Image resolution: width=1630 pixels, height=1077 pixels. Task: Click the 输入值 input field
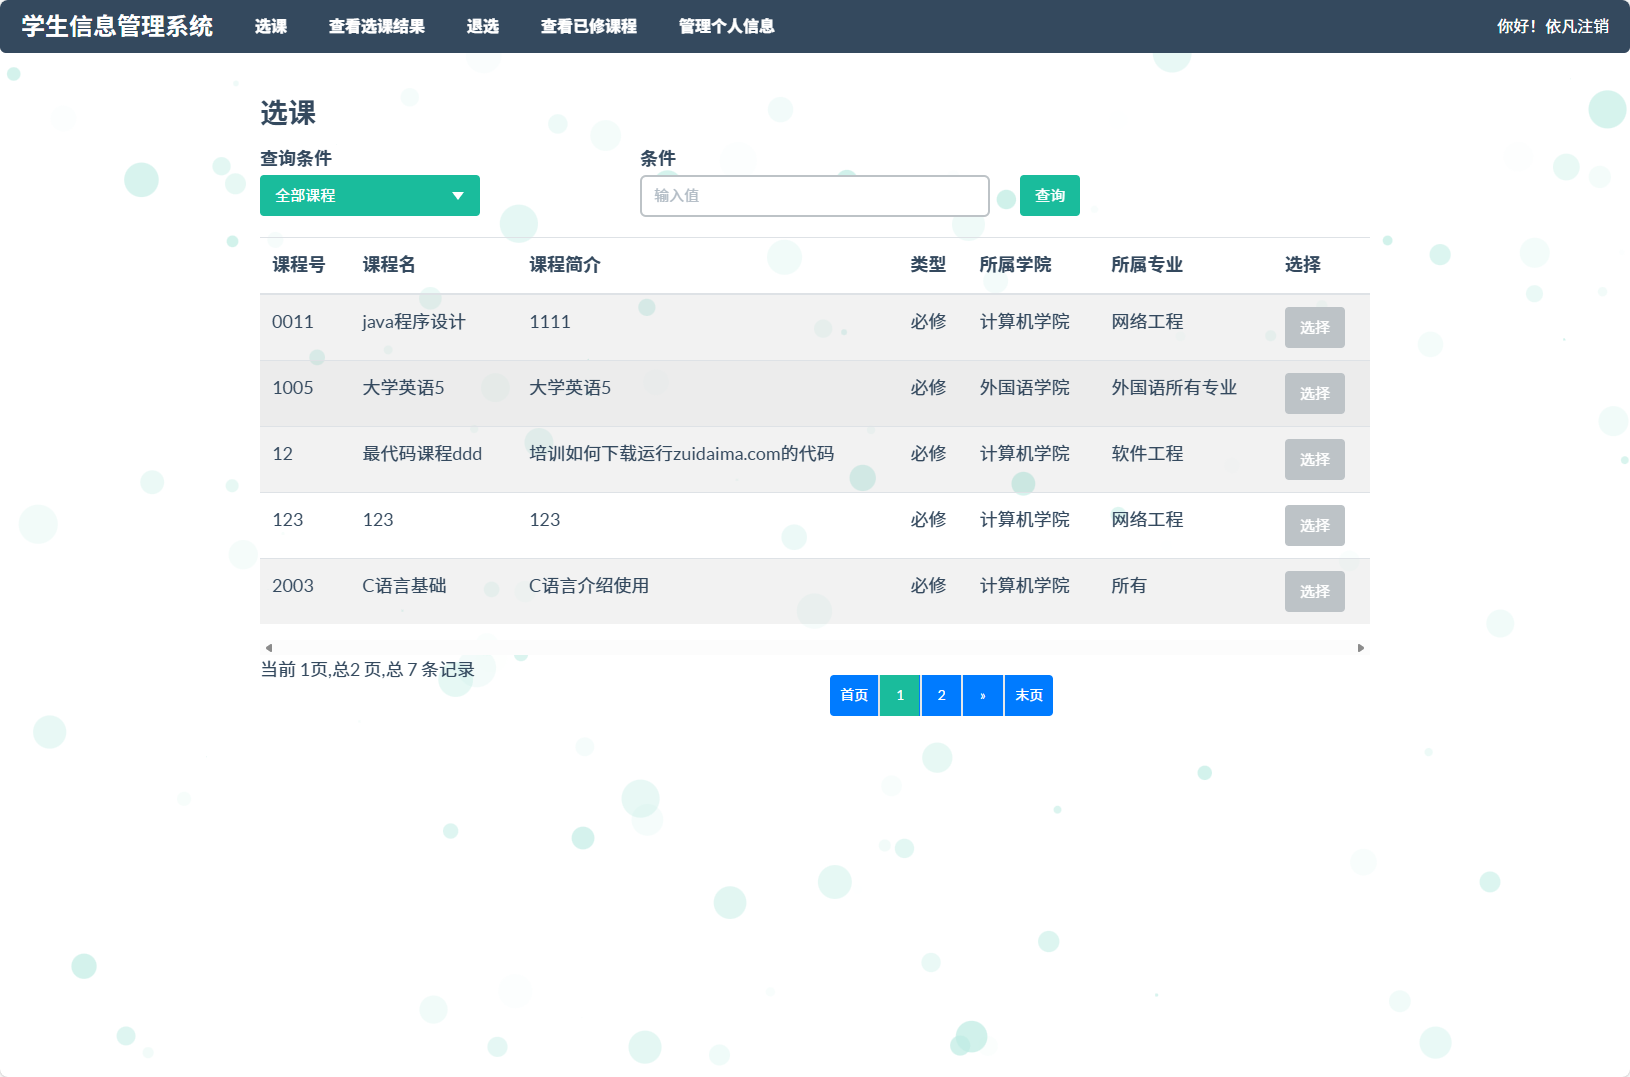(814, 195)
